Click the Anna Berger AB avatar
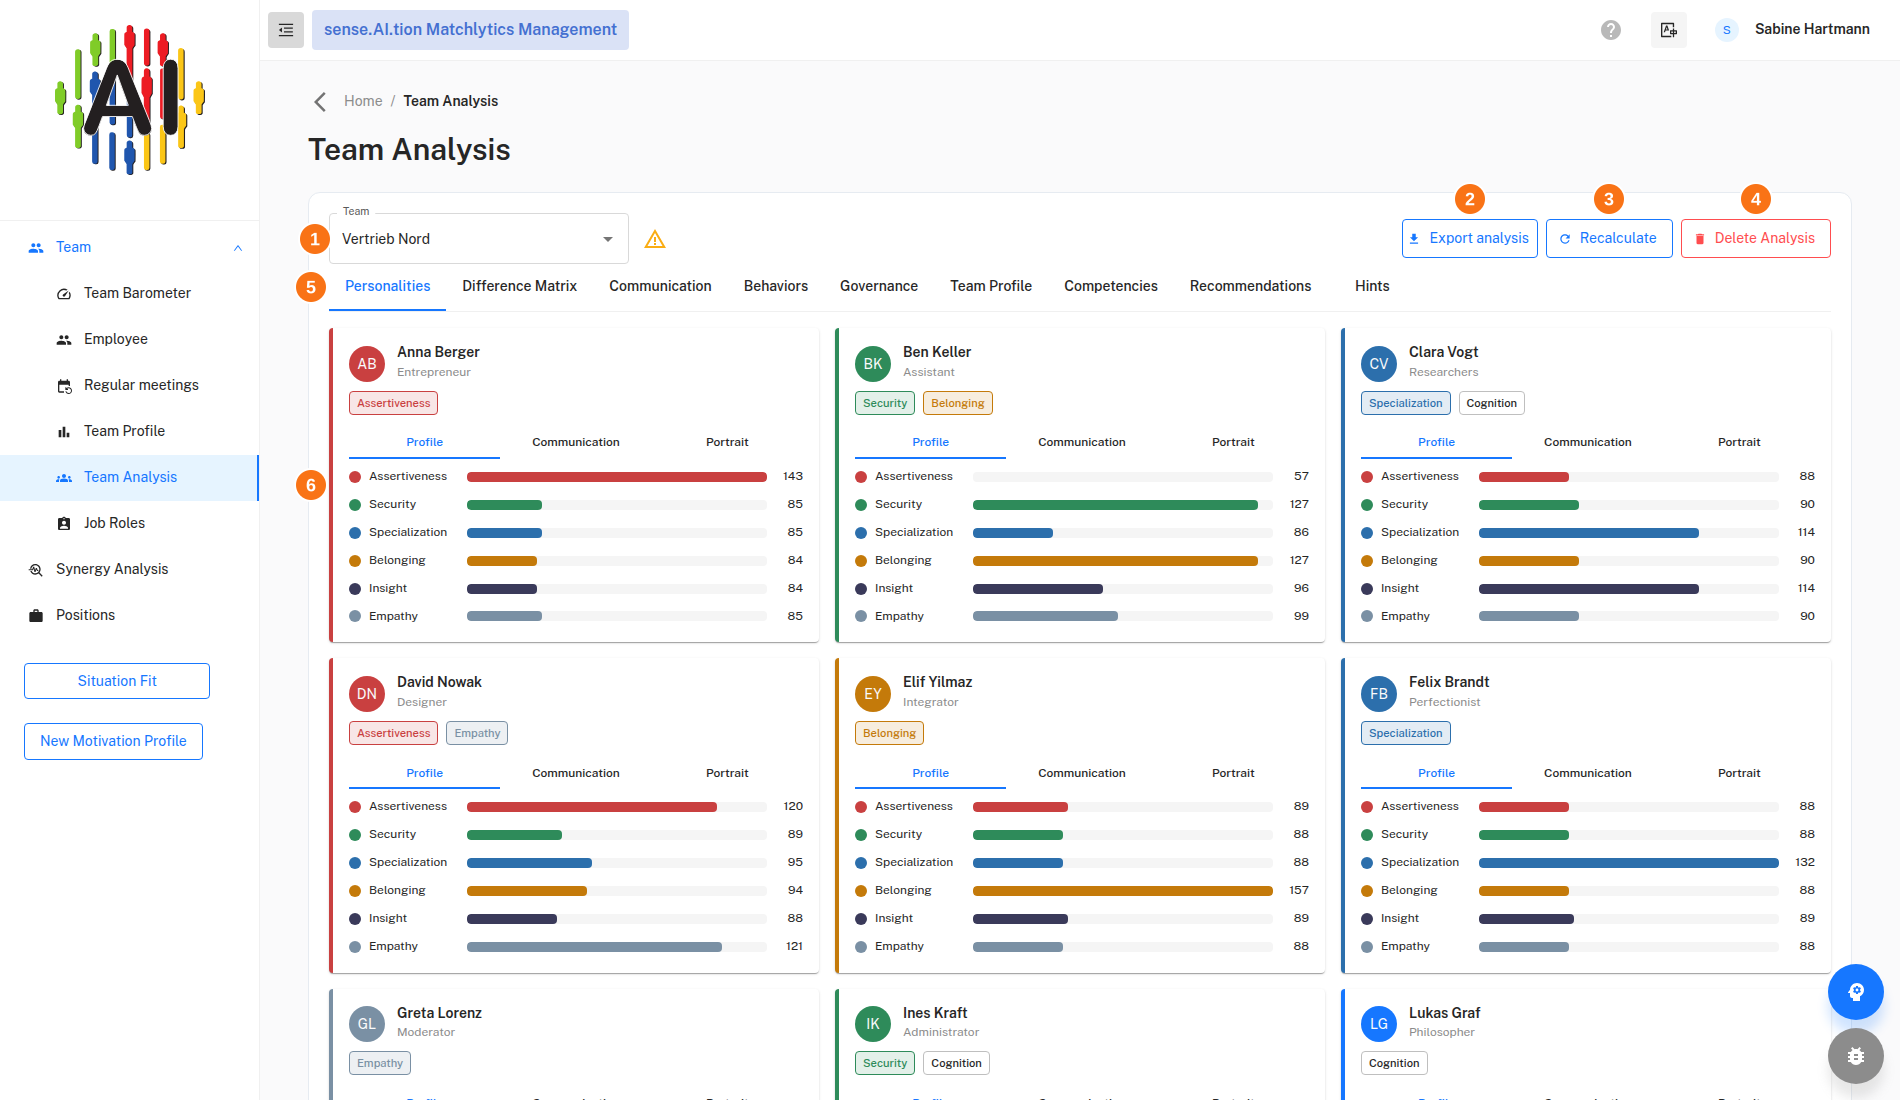1900x1100 pixels. coord(367,364)
